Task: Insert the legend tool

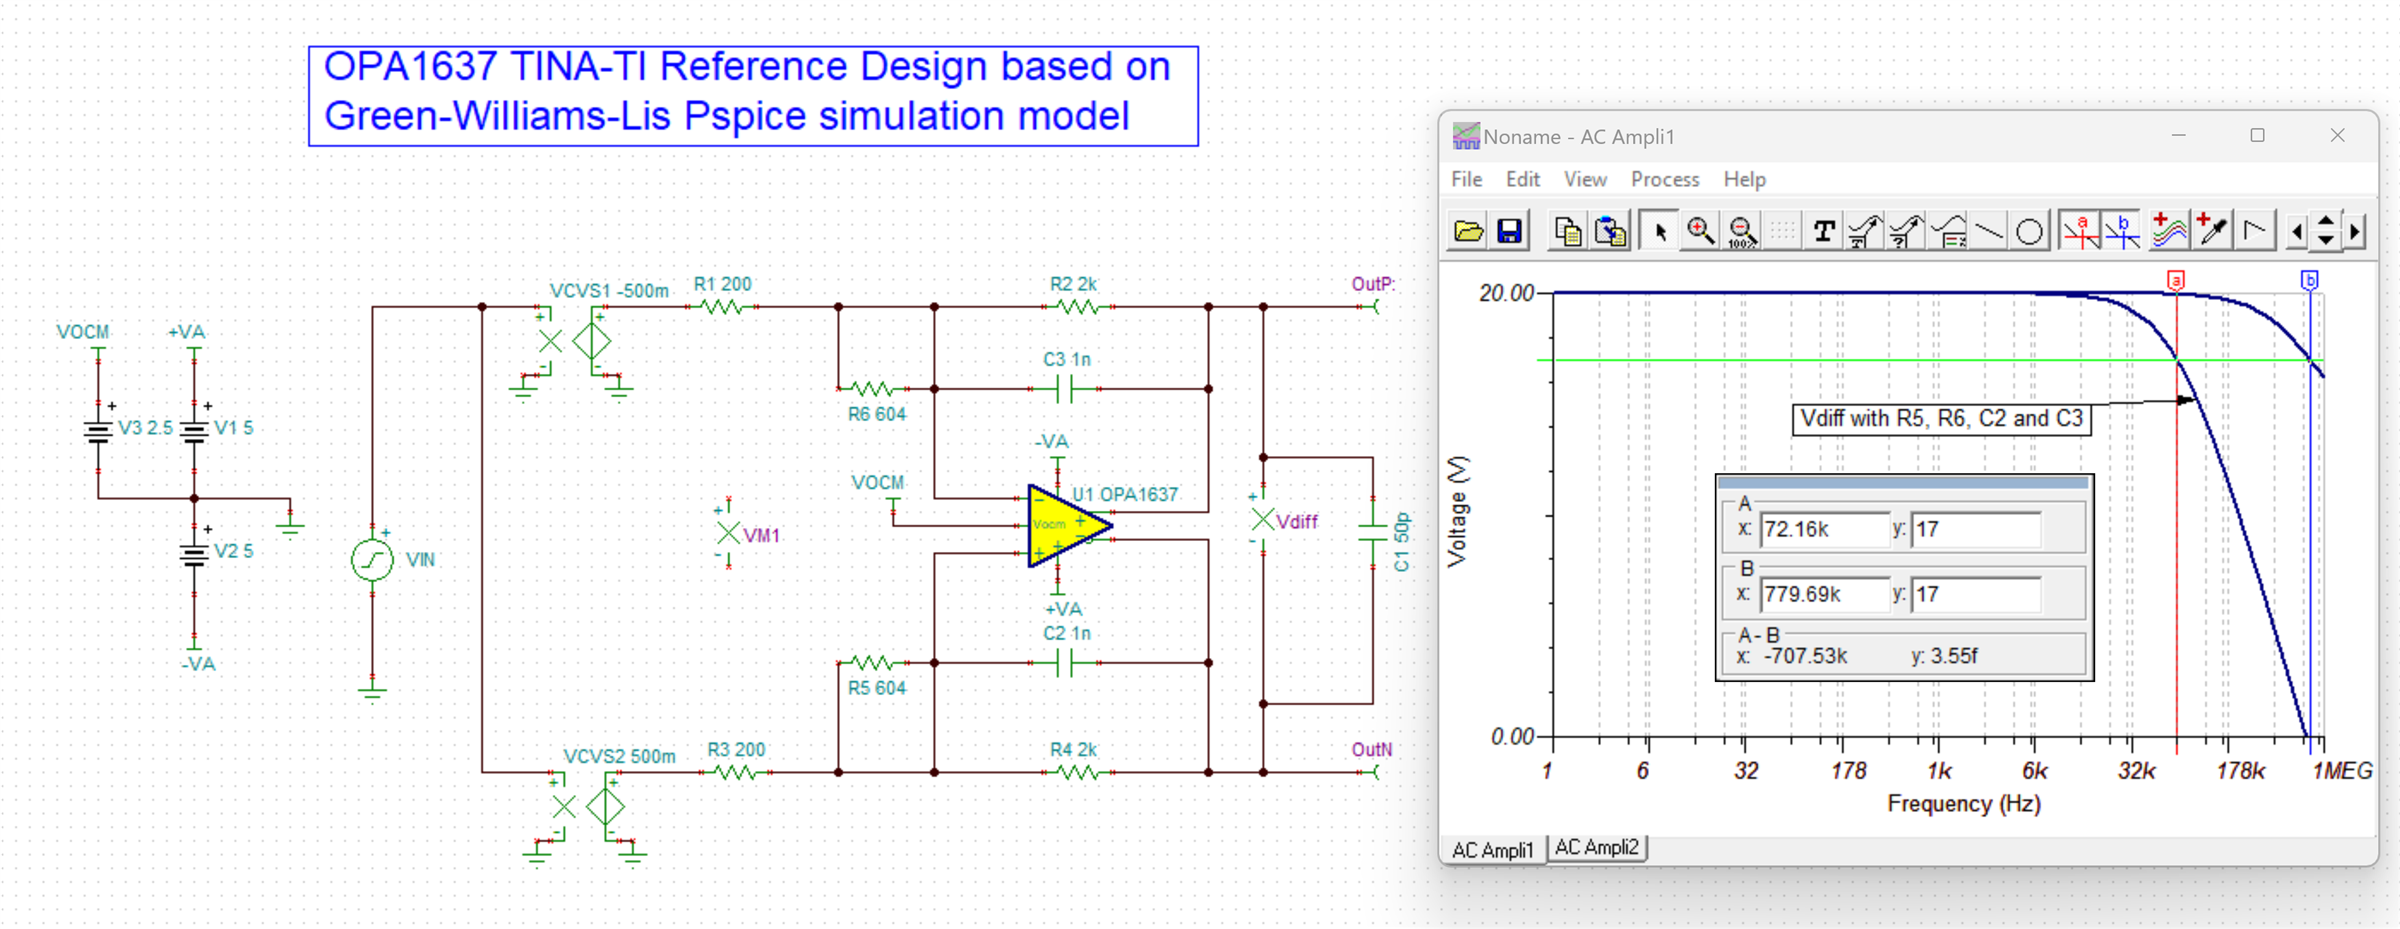Action: [1949, 231]
